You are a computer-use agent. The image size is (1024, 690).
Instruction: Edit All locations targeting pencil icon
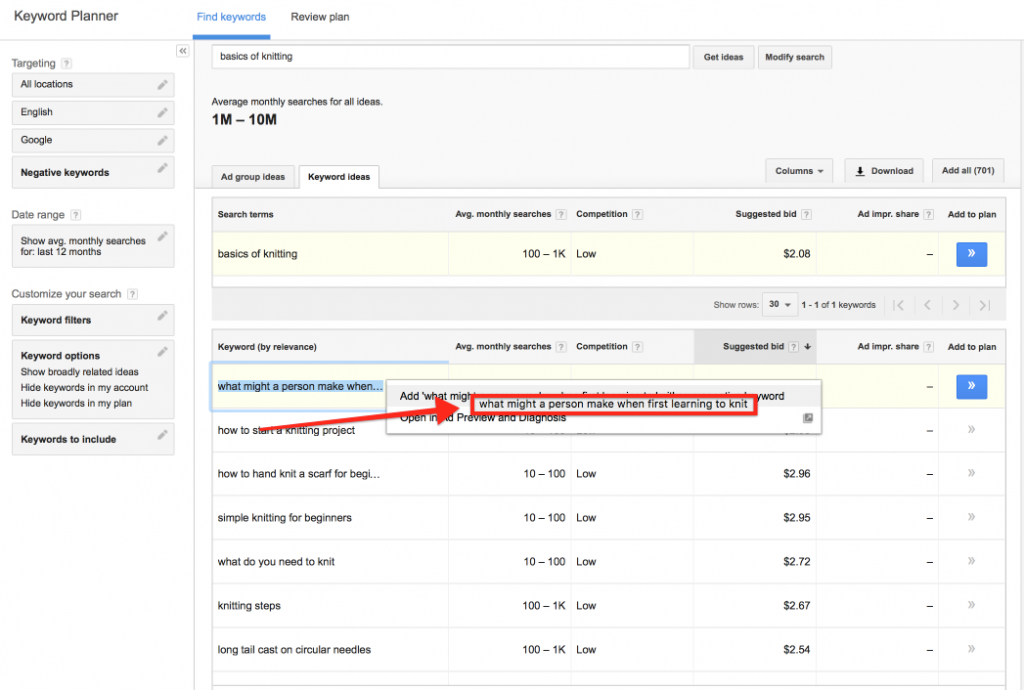pyautogui.click(x=162, y=84)
